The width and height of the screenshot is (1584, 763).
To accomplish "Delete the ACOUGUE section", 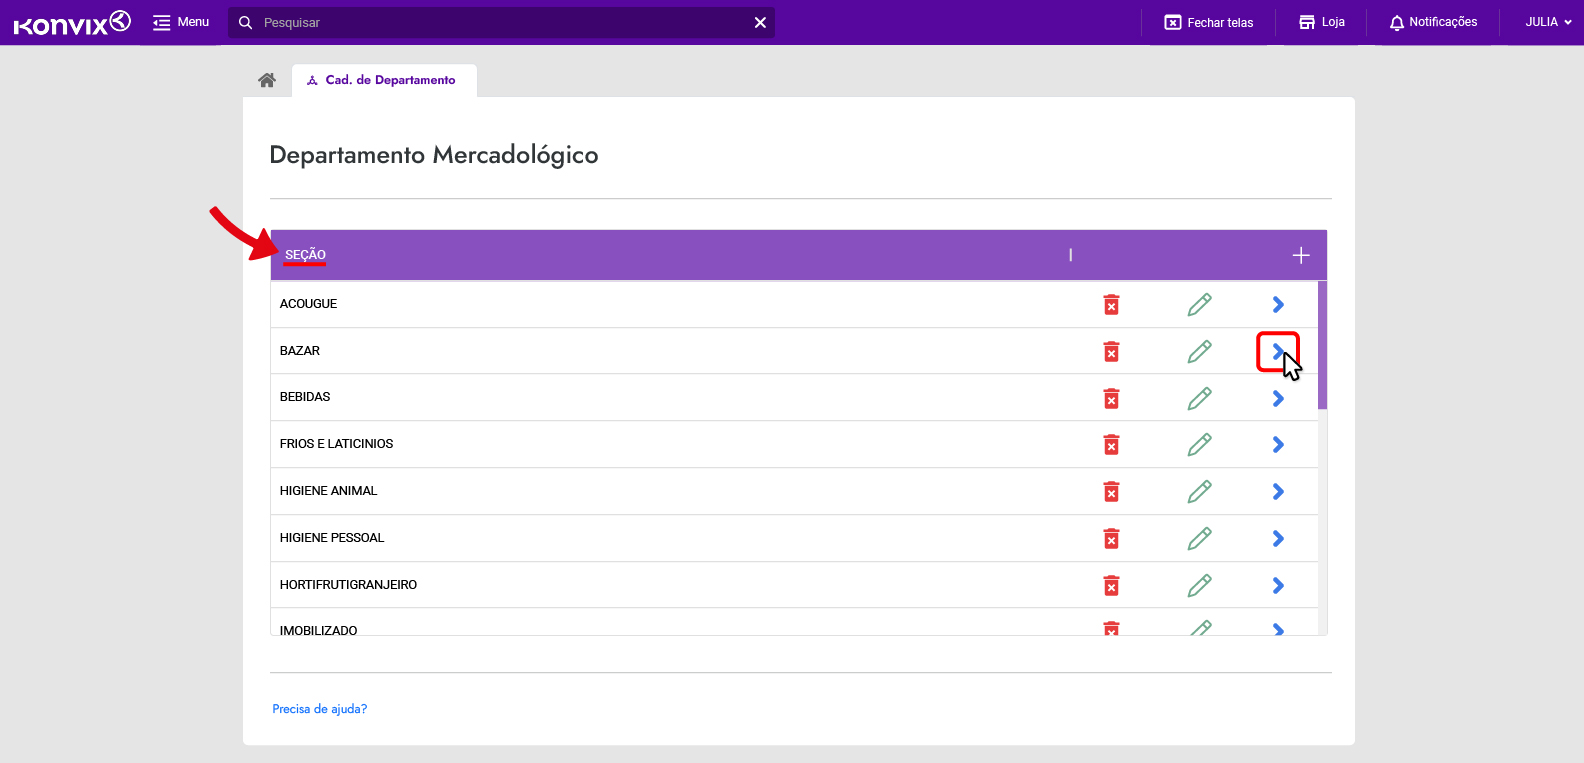I will pyautogui.click(x=1111, y=304).
